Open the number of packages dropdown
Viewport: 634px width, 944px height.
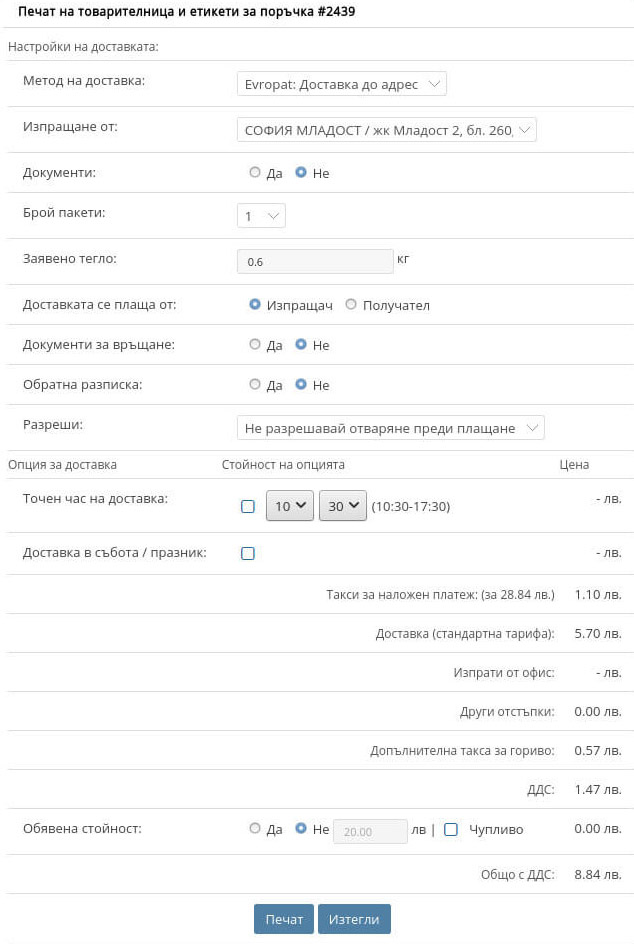[x=261, y=216]
